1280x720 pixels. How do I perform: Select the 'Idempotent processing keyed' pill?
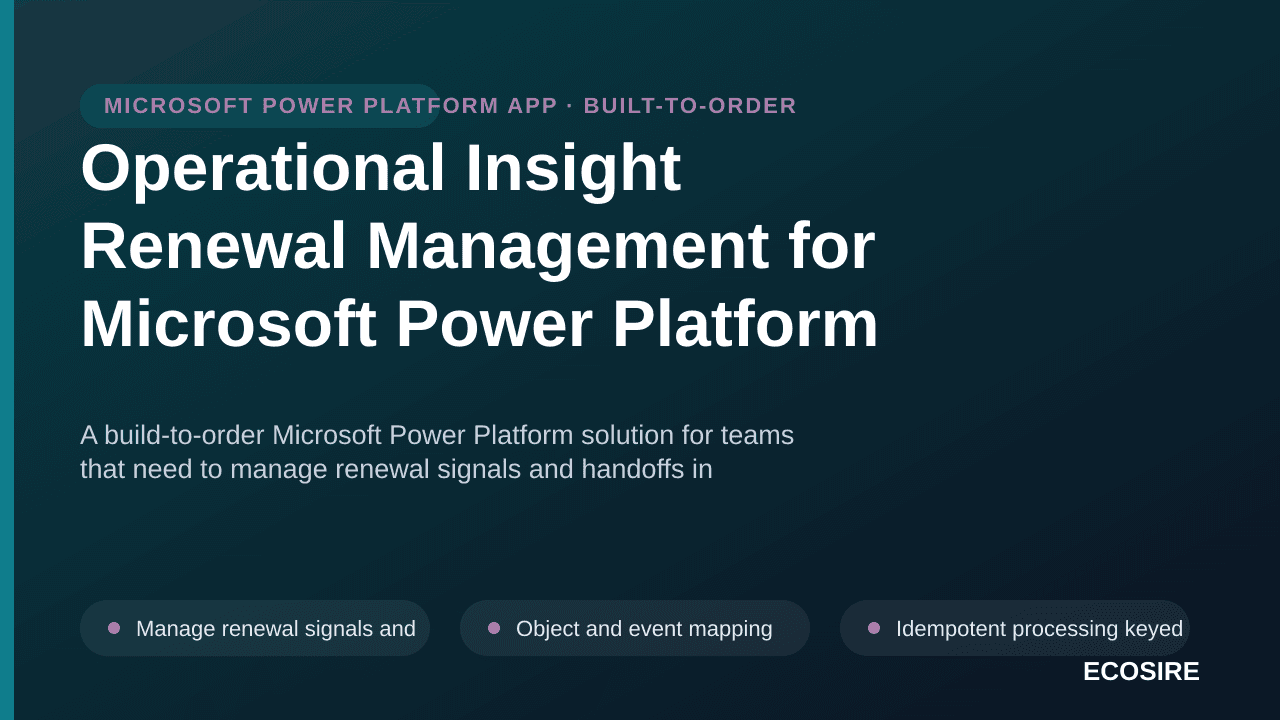pos(1015,628)
